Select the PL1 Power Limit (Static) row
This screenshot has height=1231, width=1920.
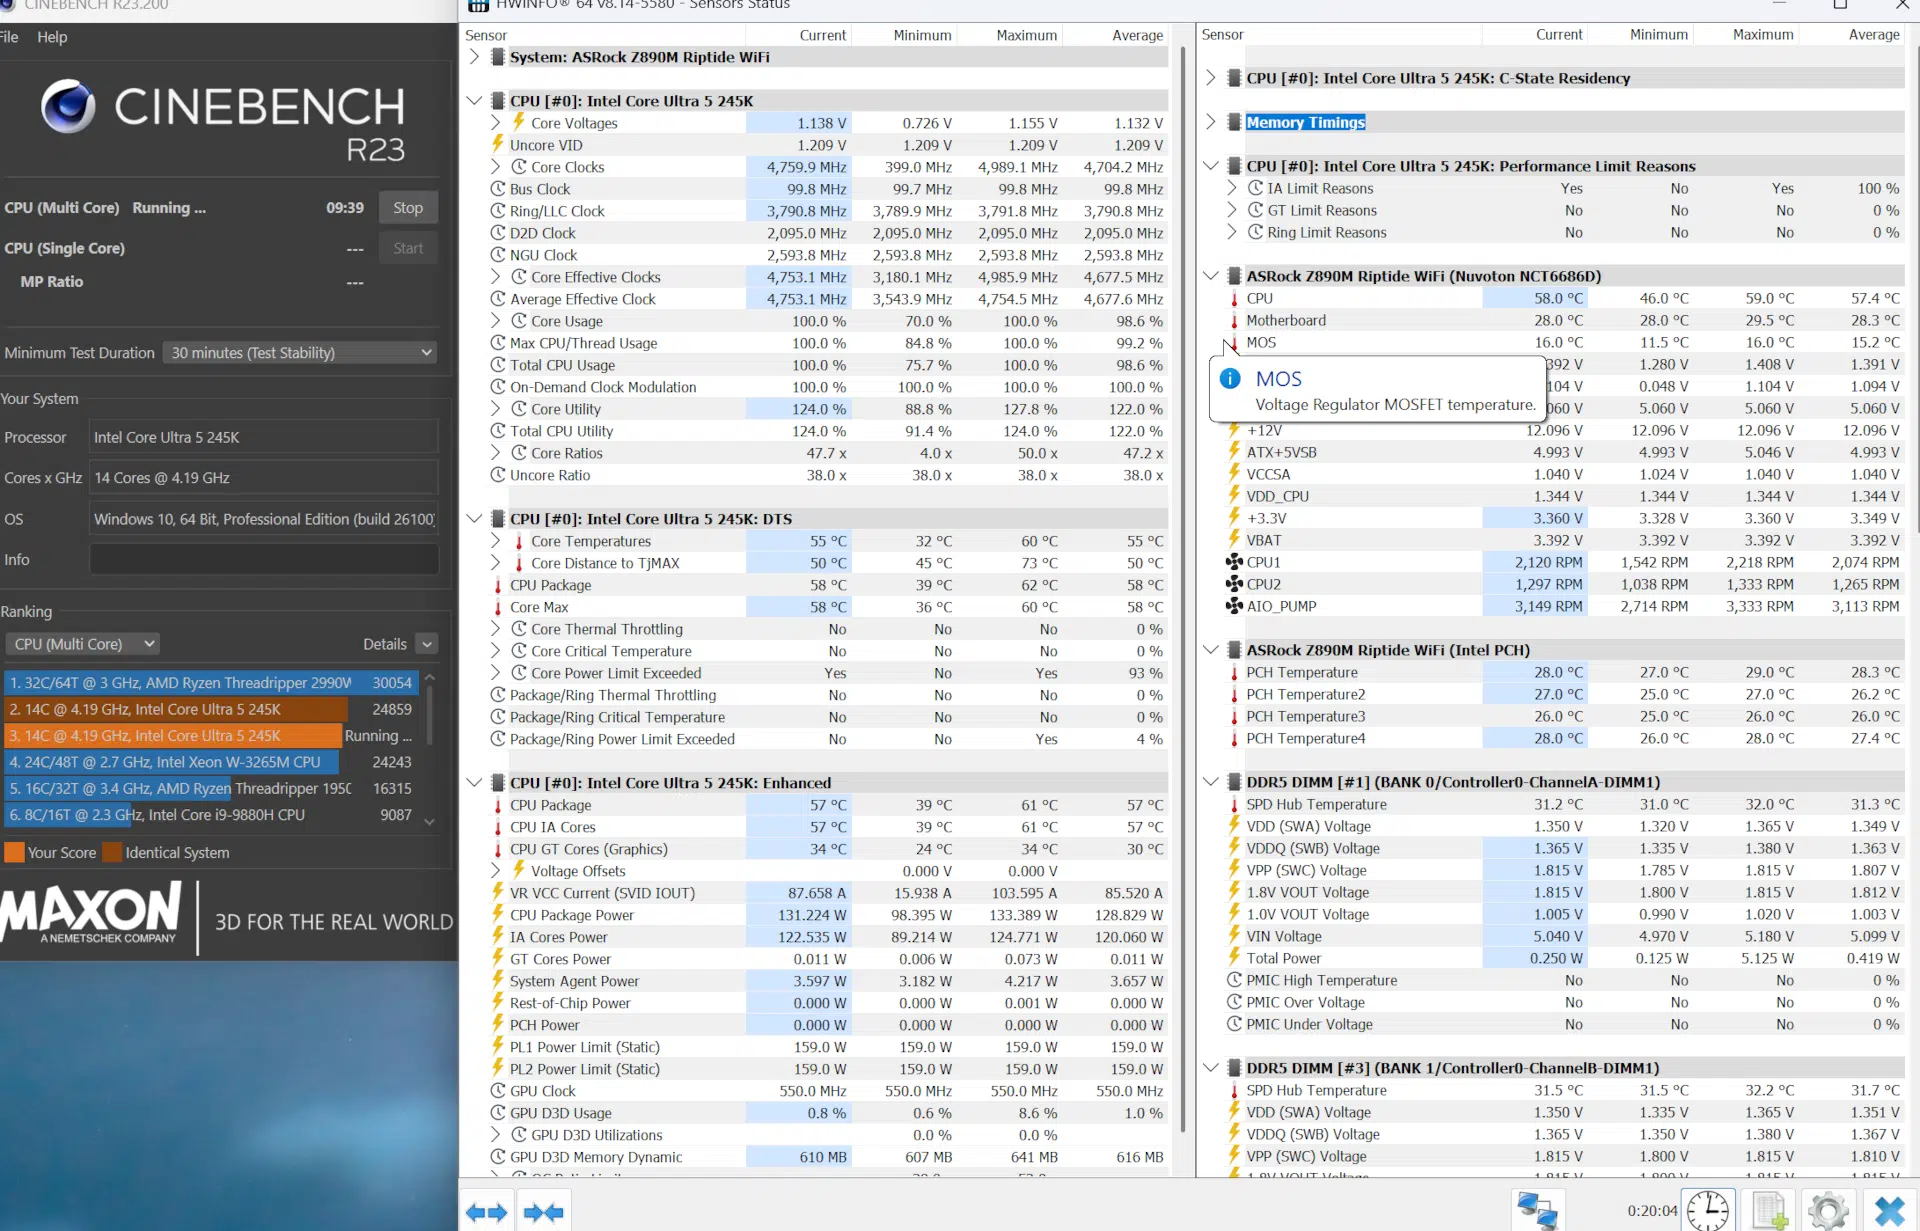(828, 1047)
